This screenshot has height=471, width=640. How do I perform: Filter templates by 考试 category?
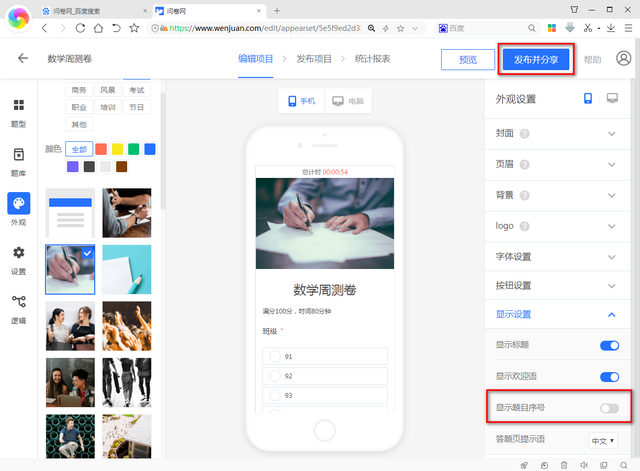(x=137, y=90)
